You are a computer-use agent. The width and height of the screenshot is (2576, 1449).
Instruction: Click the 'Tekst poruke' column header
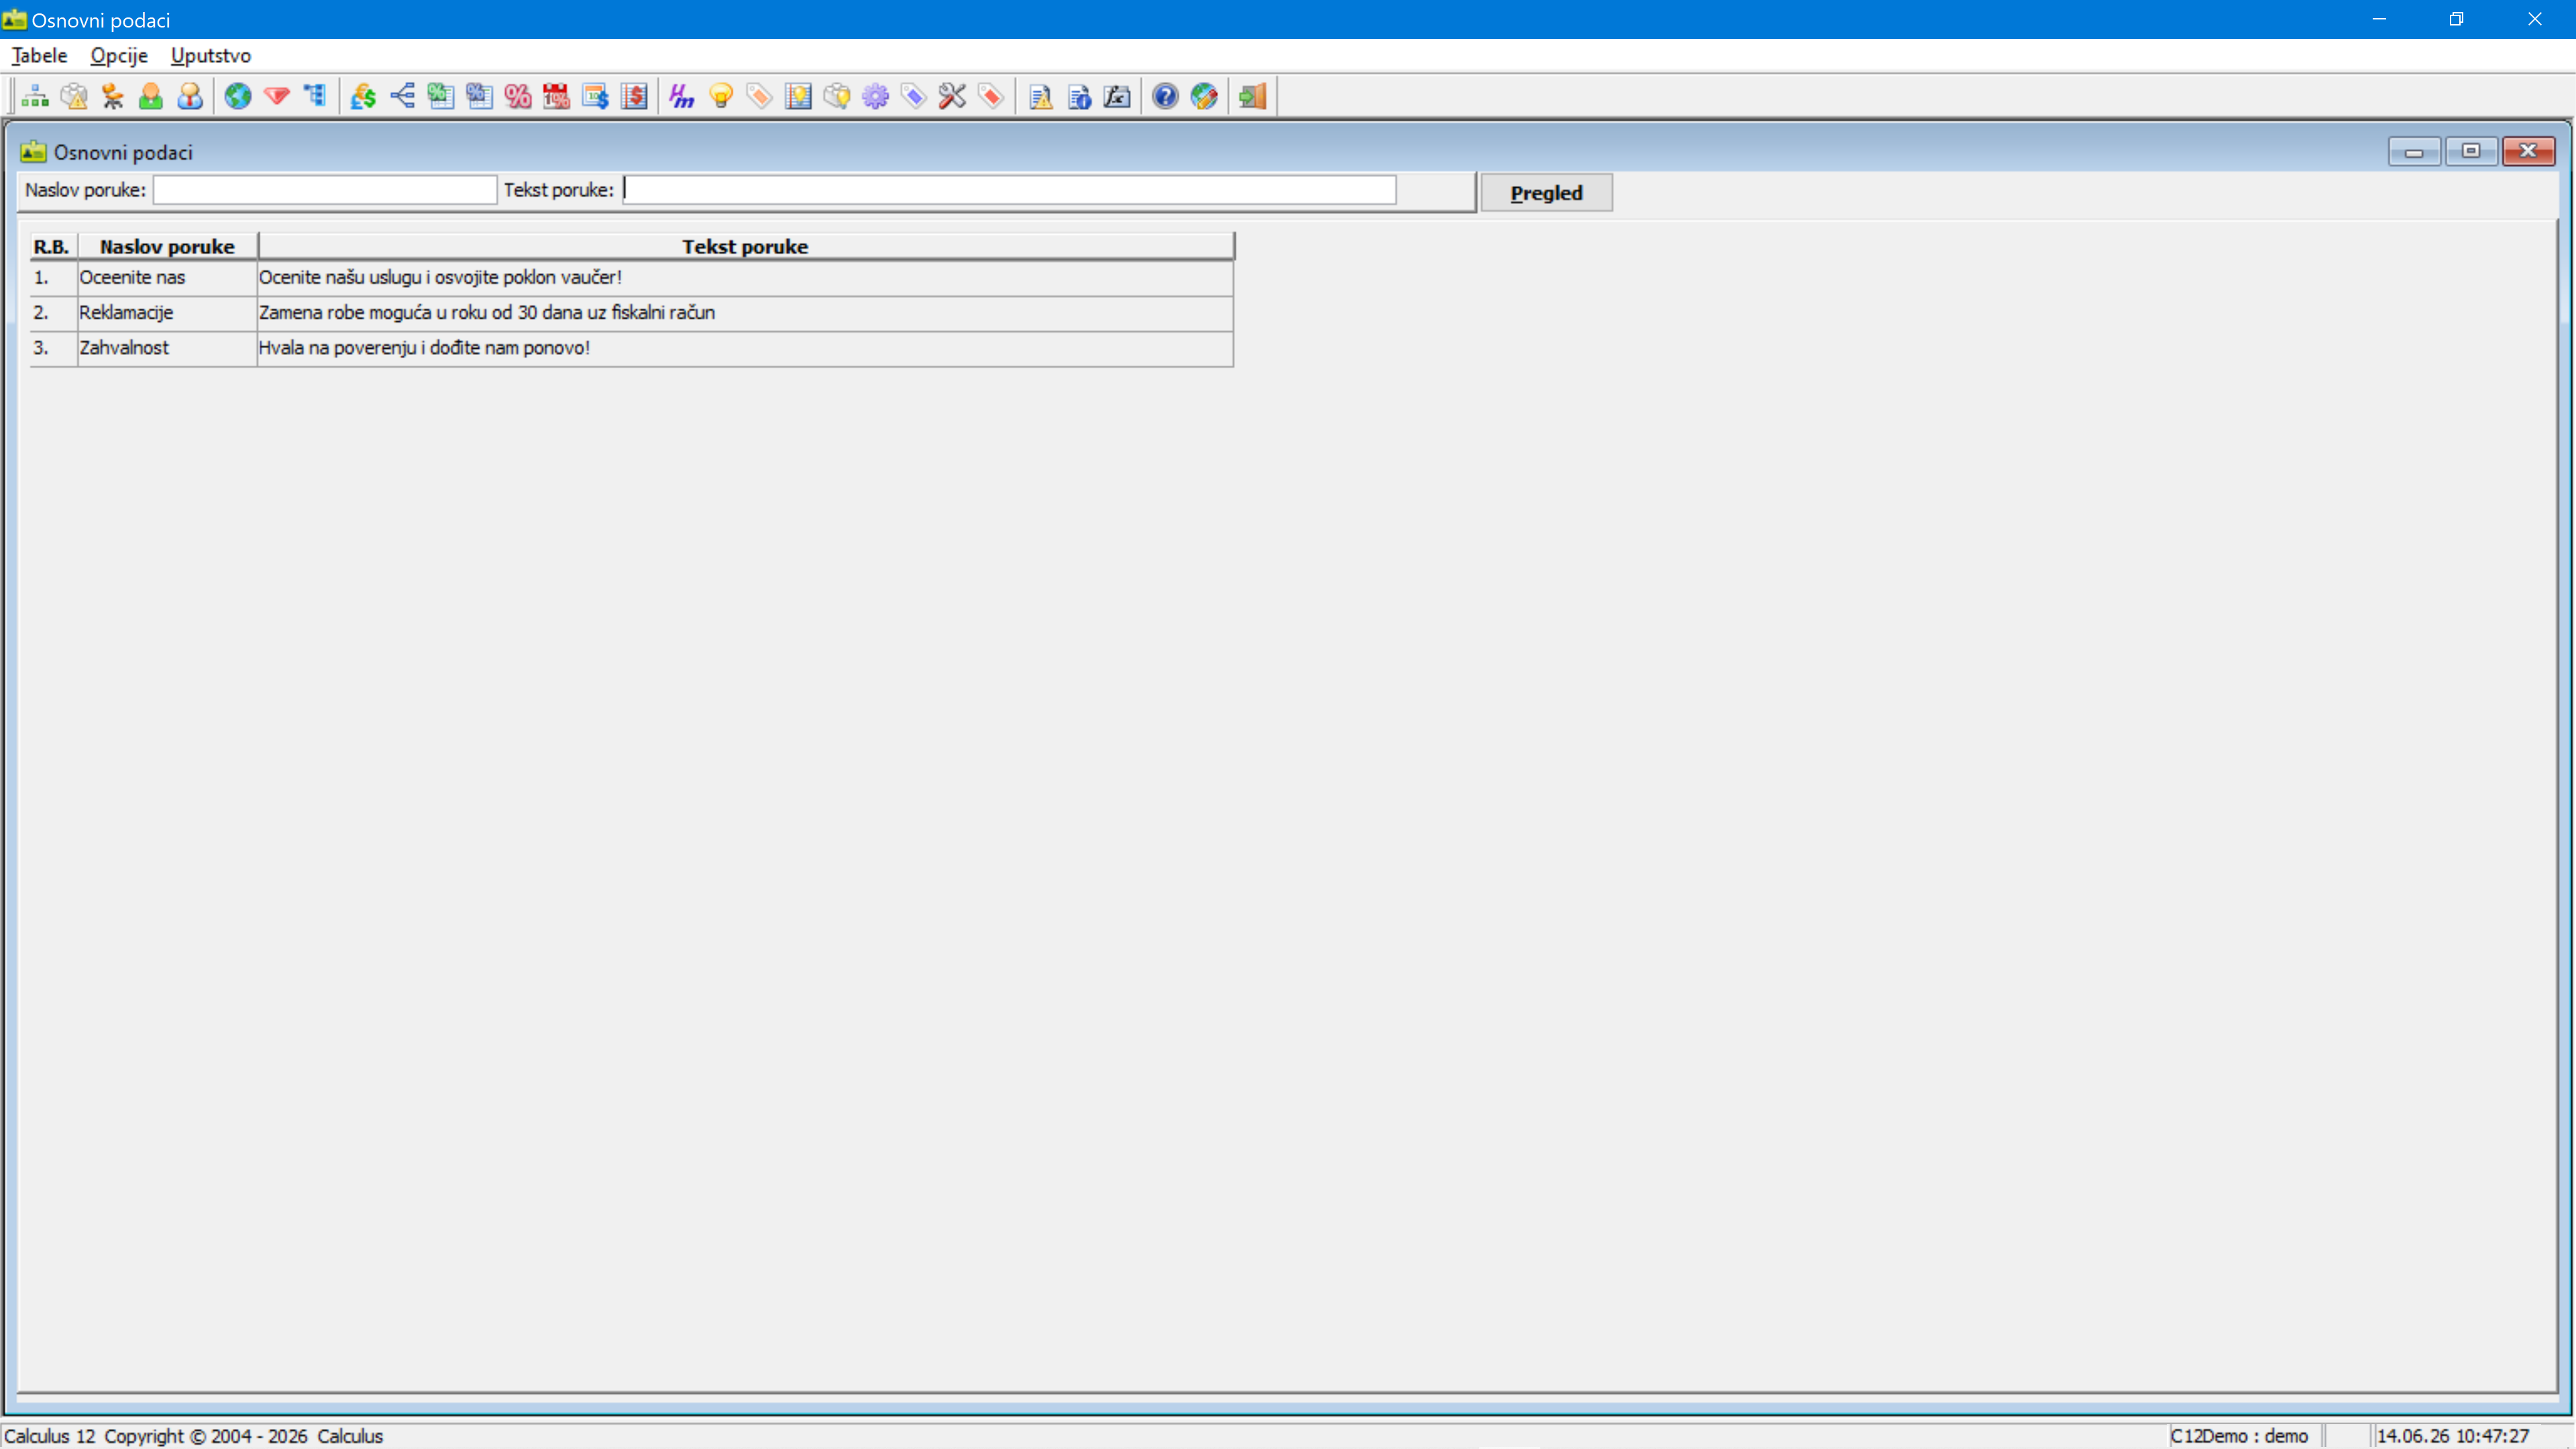745,246
